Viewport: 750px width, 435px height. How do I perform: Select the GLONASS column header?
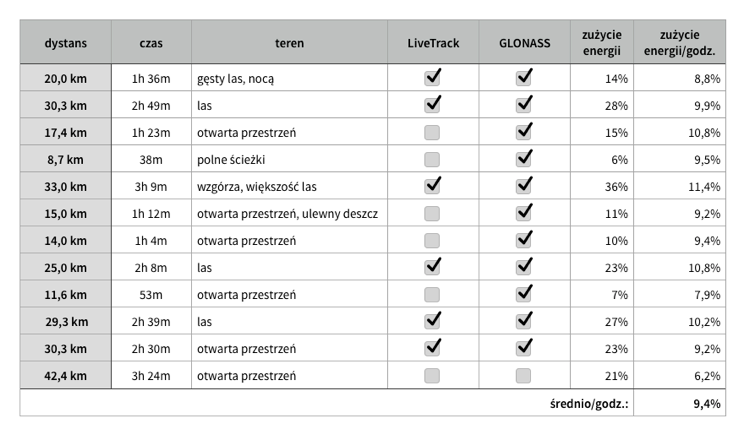[x=524, y=42]
